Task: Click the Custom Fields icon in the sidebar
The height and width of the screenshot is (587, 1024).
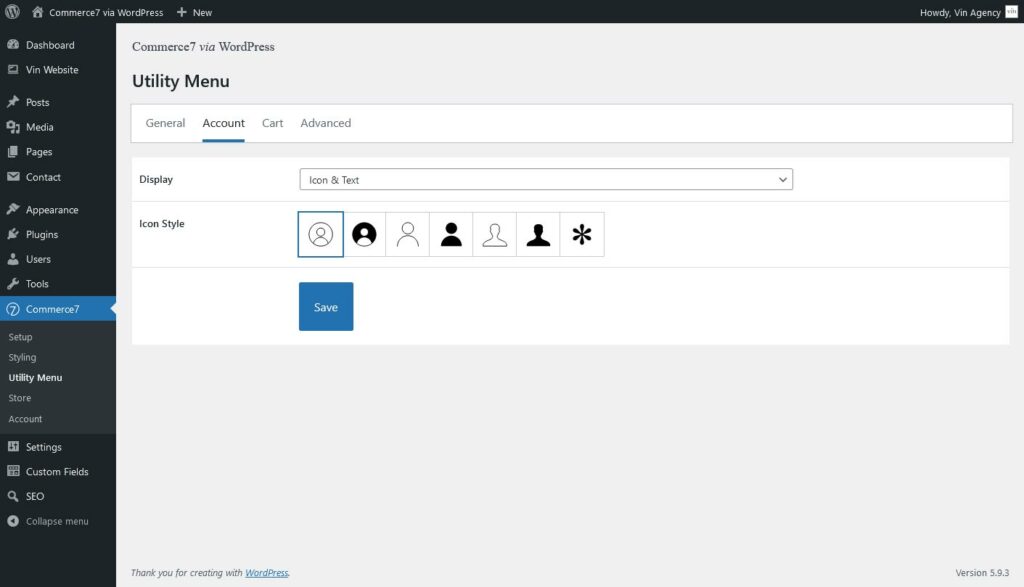Action: [14, 471]
